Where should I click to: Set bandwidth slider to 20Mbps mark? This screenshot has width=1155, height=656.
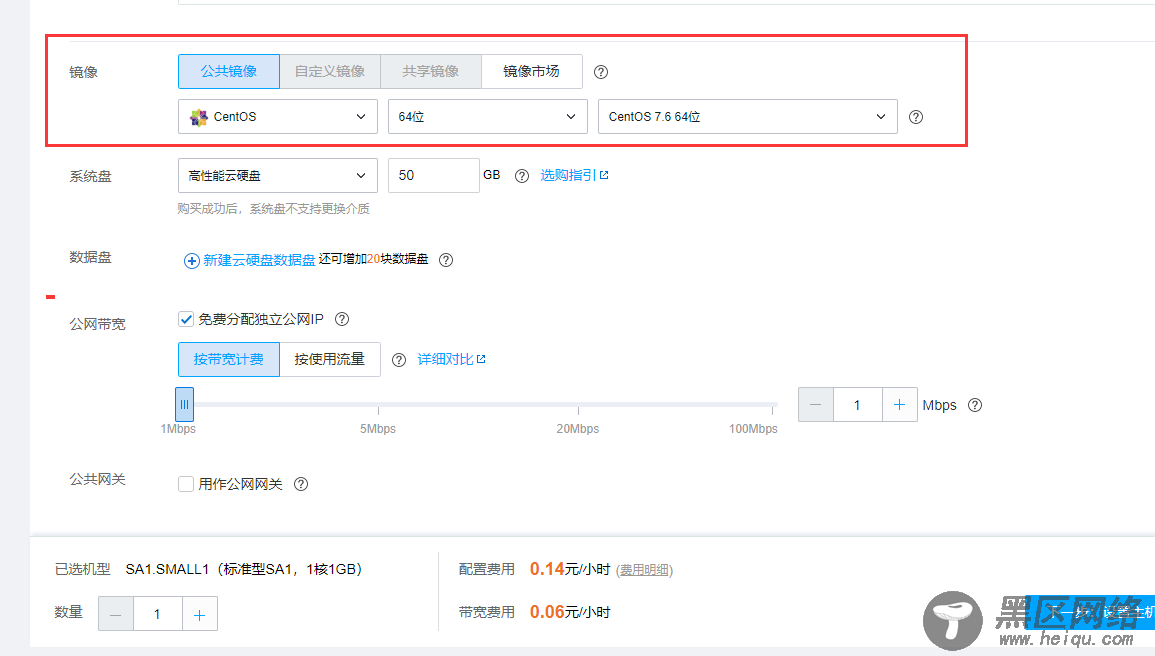coord(578,405)
